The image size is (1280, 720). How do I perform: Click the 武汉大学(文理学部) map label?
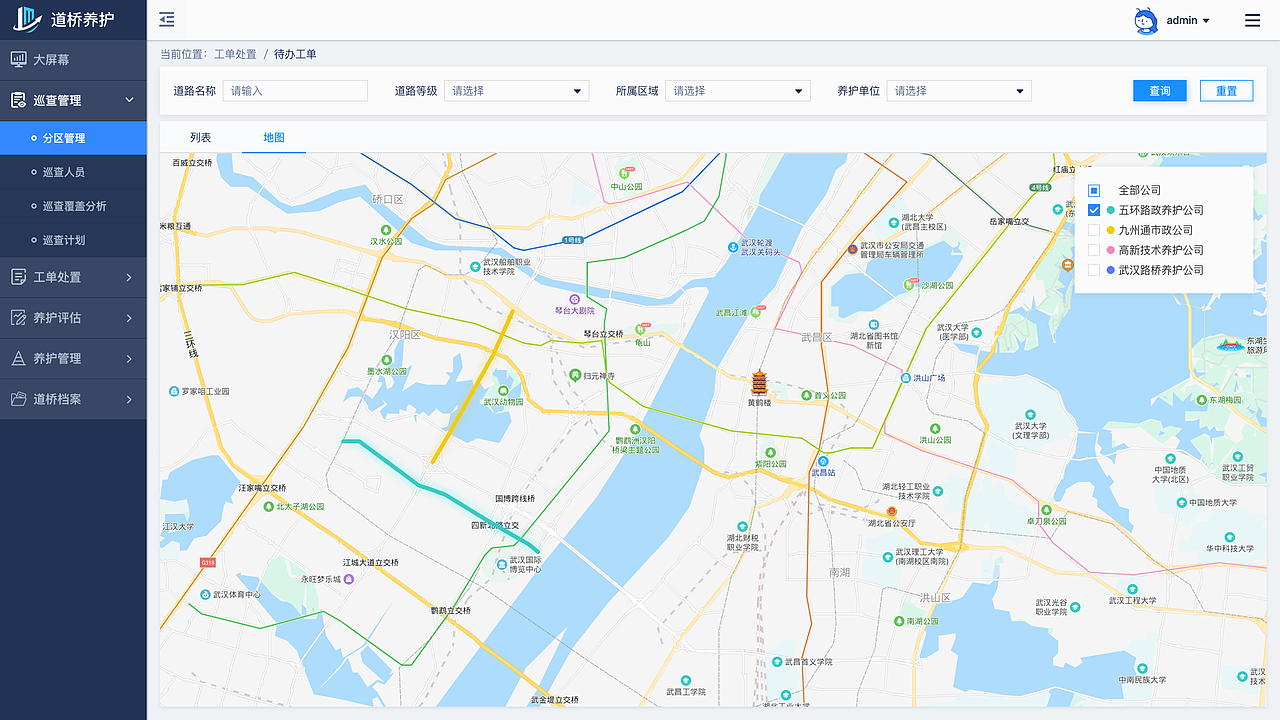tap(1030, 431)
